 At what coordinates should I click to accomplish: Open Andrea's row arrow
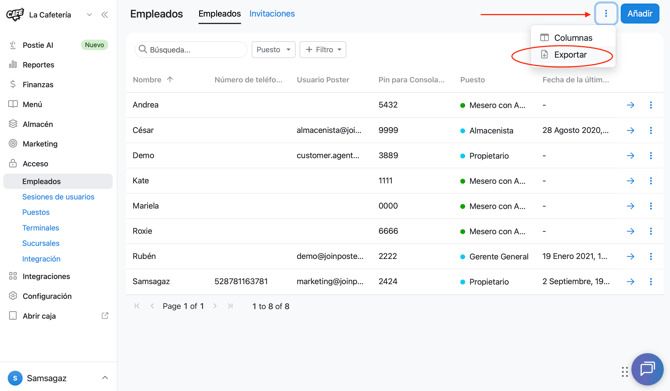point(630,105)
